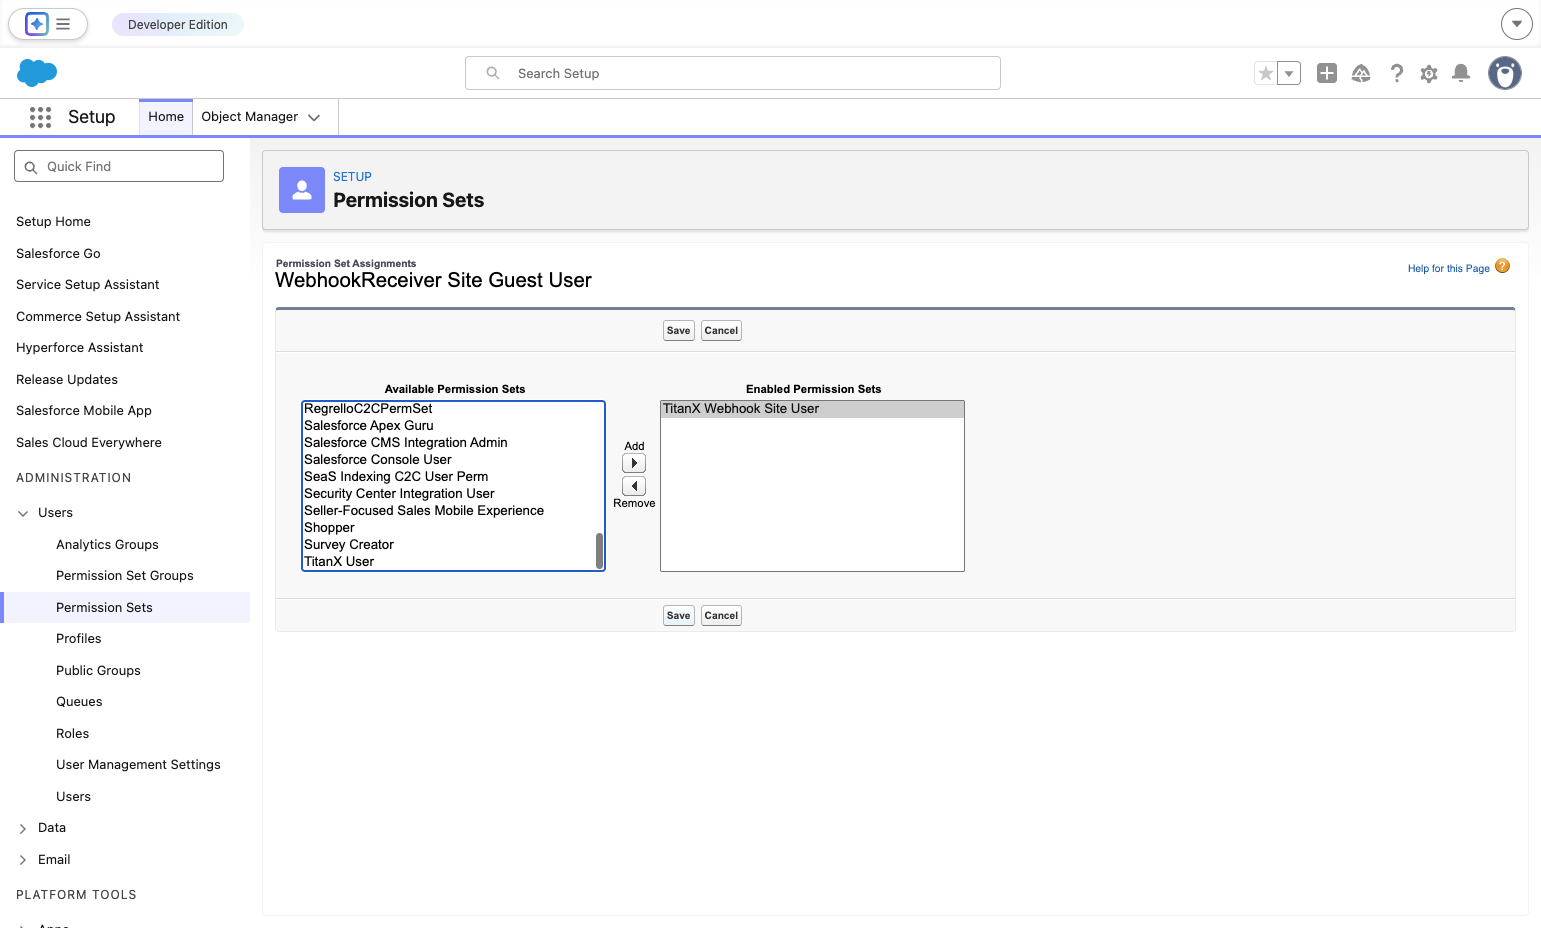Click the top-right dropdown circle button
The width and height of the screenshot is (1541, 928).
1517,24
